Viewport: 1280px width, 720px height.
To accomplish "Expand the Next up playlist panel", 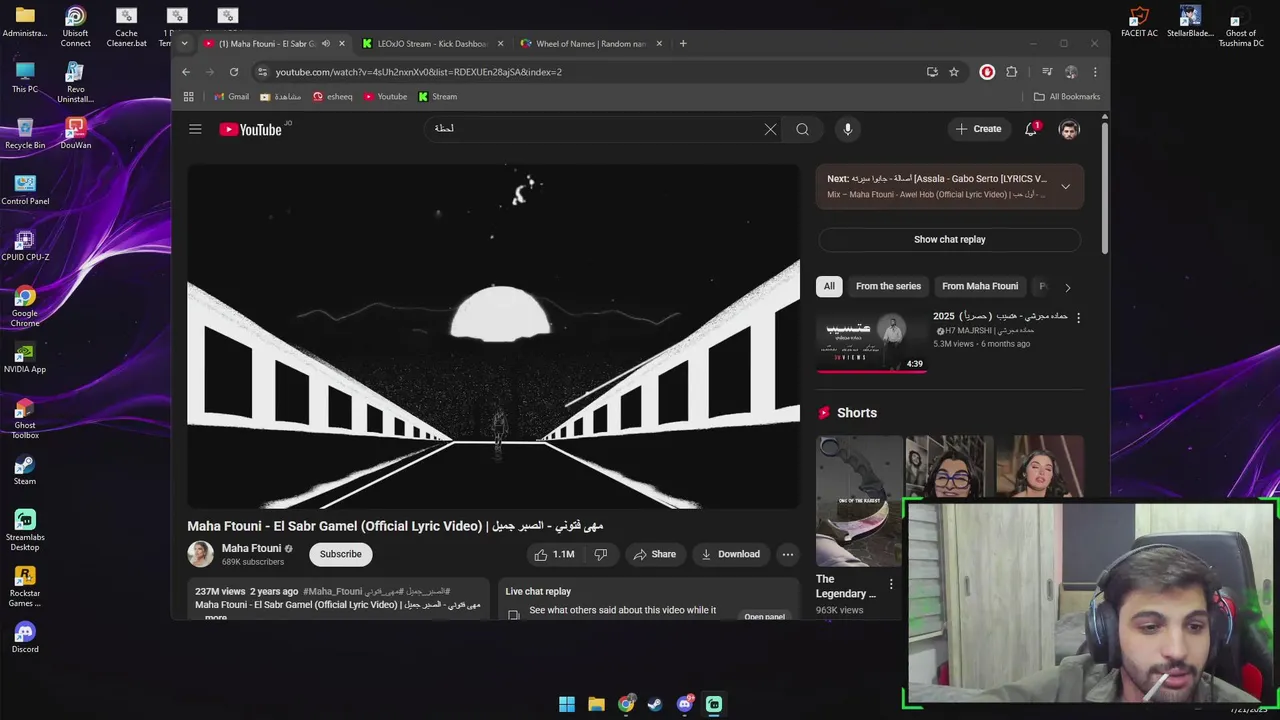I will coord(1065,187).
